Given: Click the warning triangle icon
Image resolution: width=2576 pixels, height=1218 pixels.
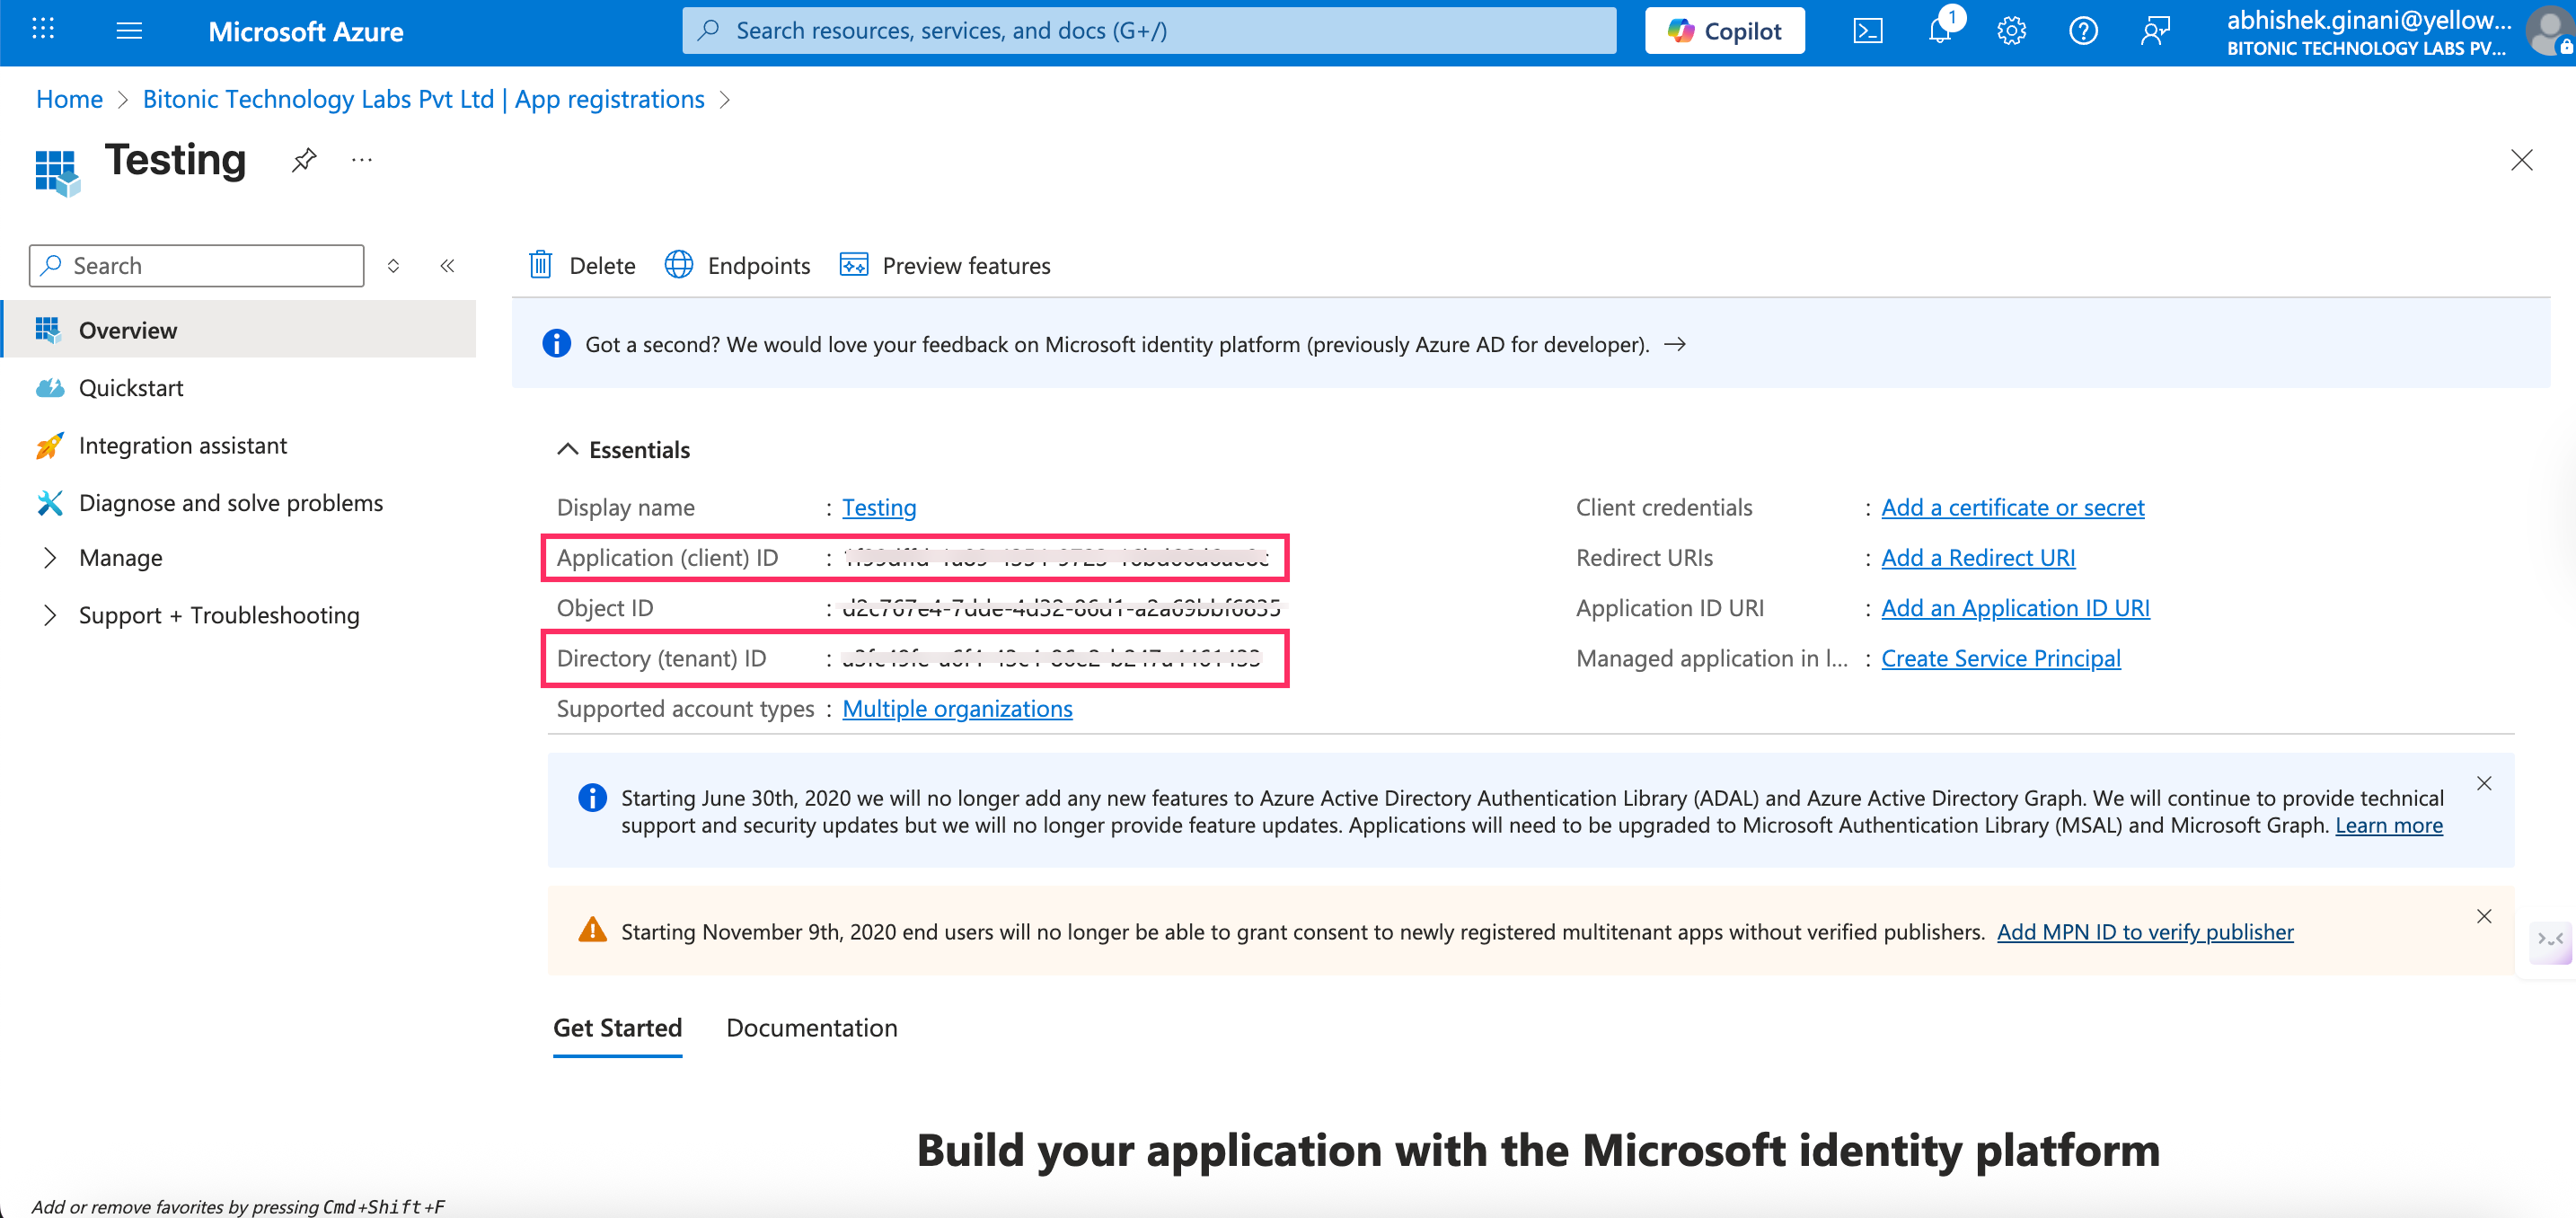Looking at the screenshot, I should coord(593,931).
